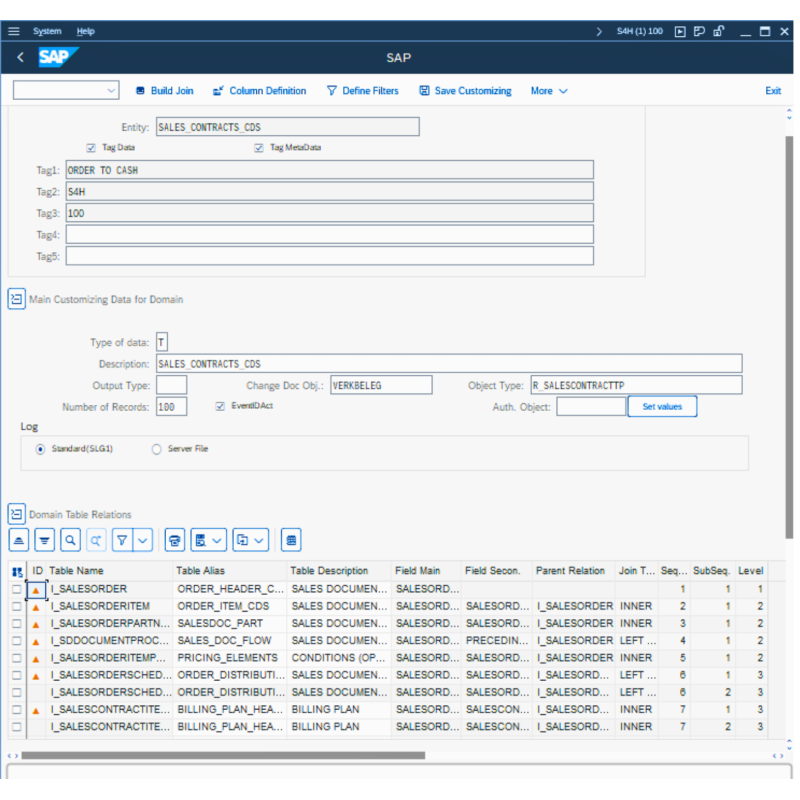800x800 pixels.
Task: Click the magnifier search icon in table toolbar
Action: click(x=70, y=540)
